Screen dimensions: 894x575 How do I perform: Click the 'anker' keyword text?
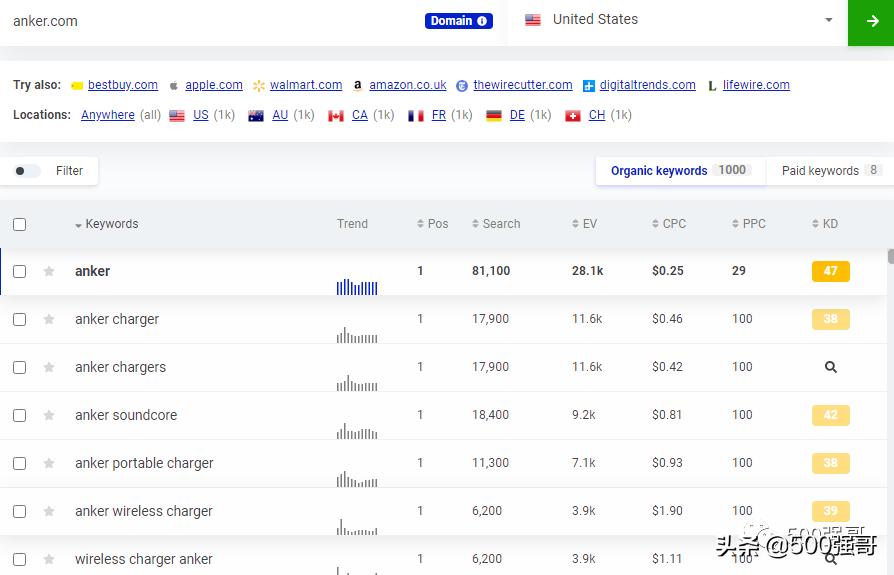click(x=92, y=271)
